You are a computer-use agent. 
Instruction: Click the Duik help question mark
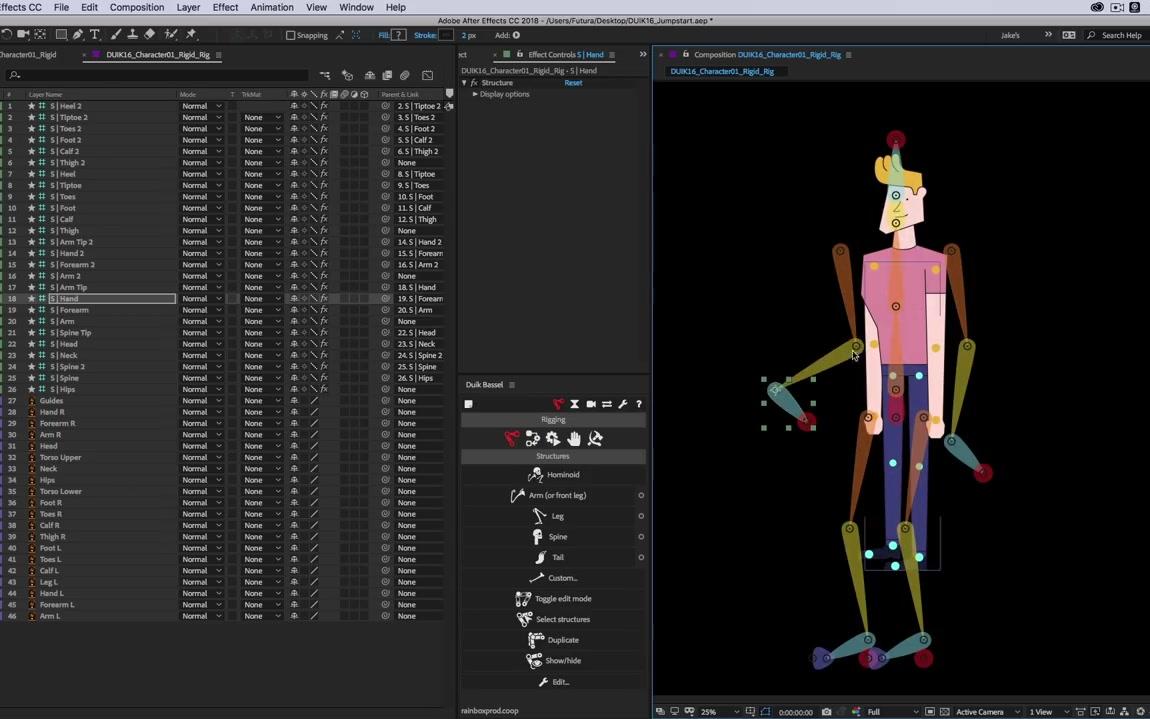point(639,404)
